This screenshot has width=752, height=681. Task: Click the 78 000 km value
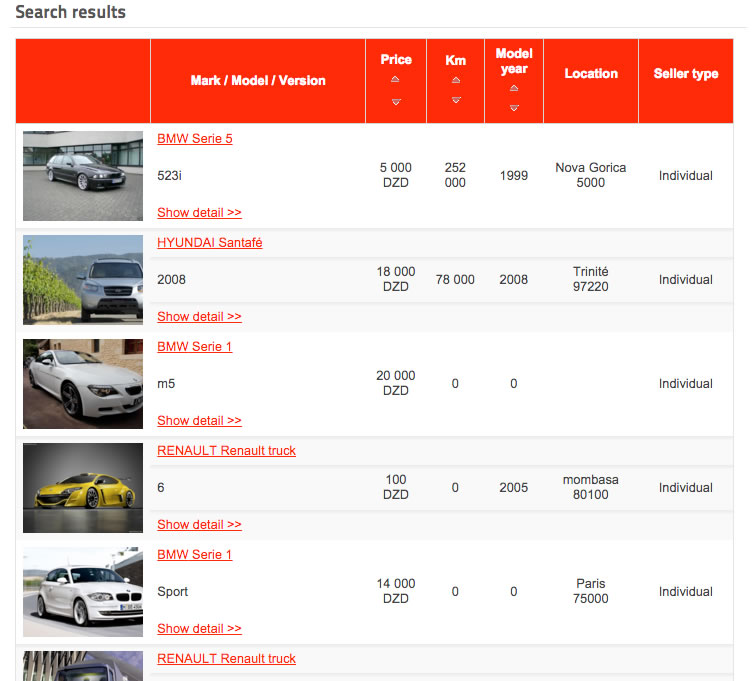(455, 280)
